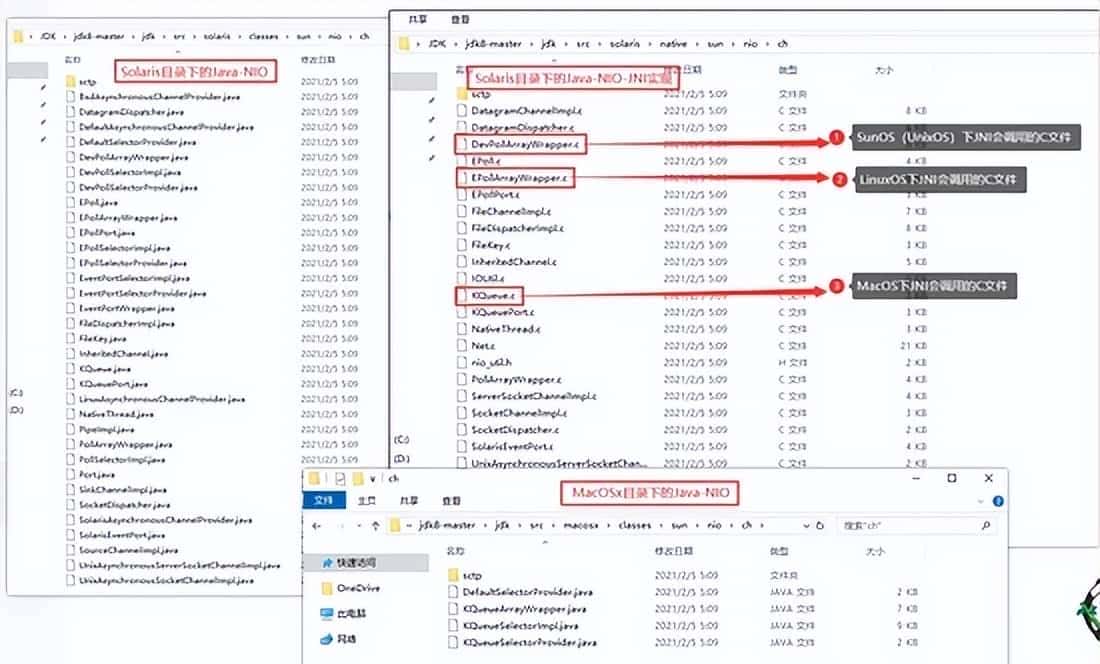Sort by the Date modified column in the macosx window
Image resolution: width=1100 pixels, height=664 pixels.
tap(674, 551)
